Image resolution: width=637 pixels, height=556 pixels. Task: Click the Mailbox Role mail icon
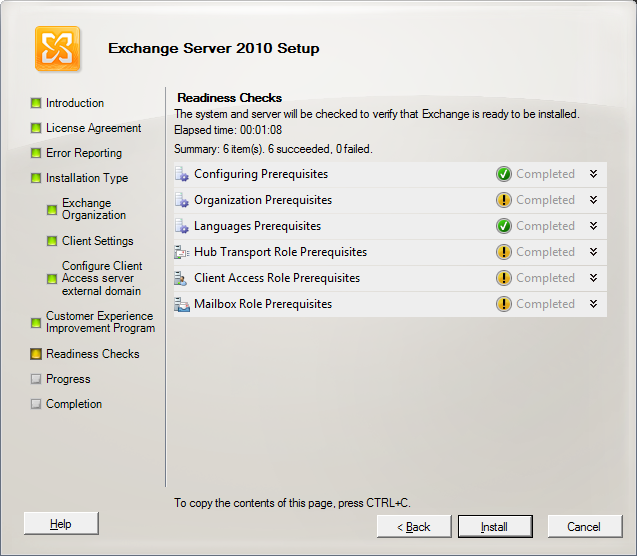182,304
